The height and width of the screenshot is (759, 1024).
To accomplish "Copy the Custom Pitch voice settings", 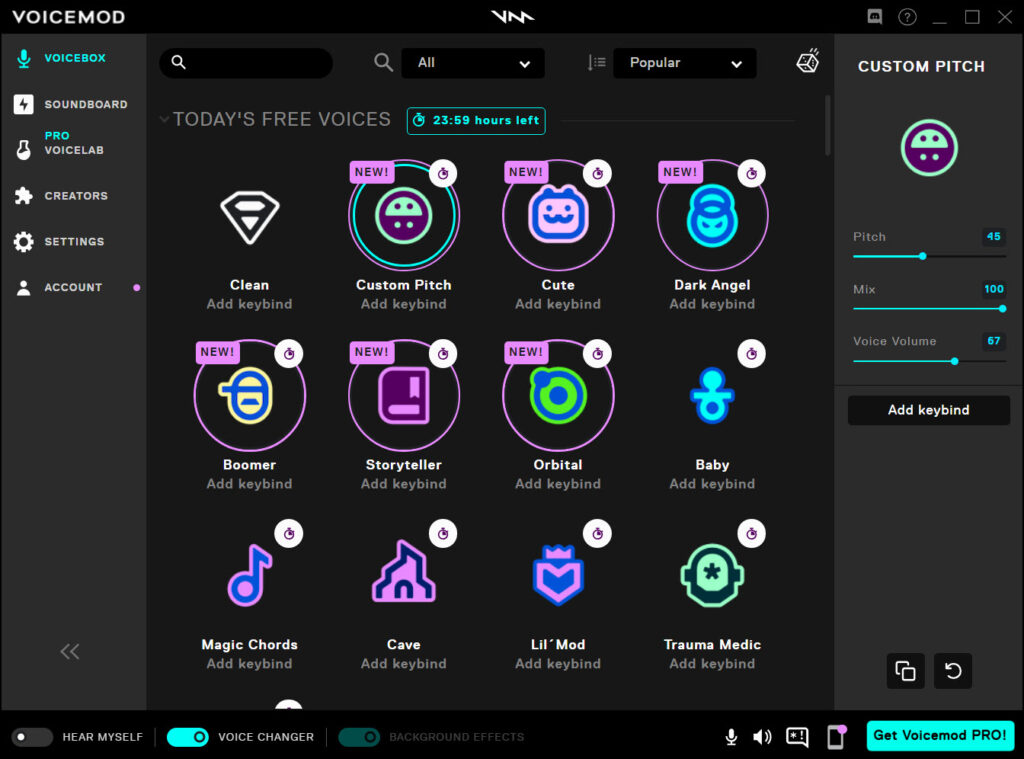I will tap(905, 670).
